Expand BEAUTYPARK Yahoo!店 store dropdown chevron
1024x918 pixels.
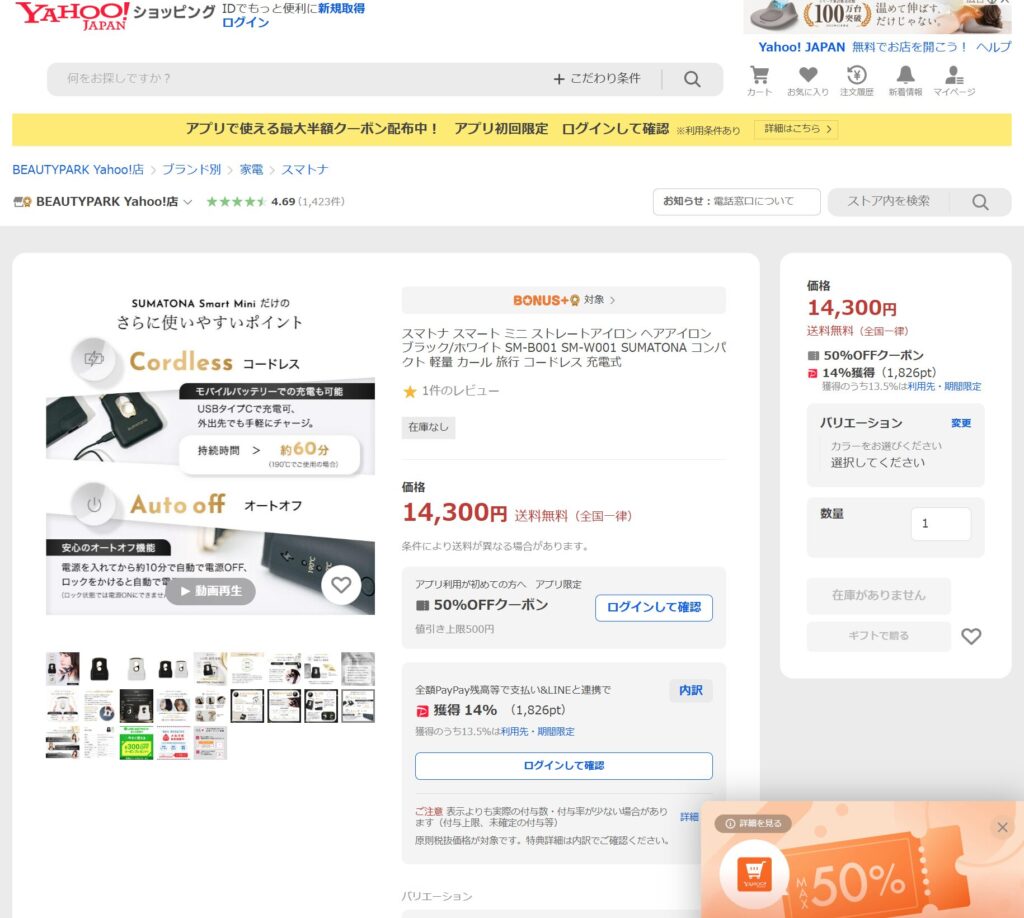(187, 202)
